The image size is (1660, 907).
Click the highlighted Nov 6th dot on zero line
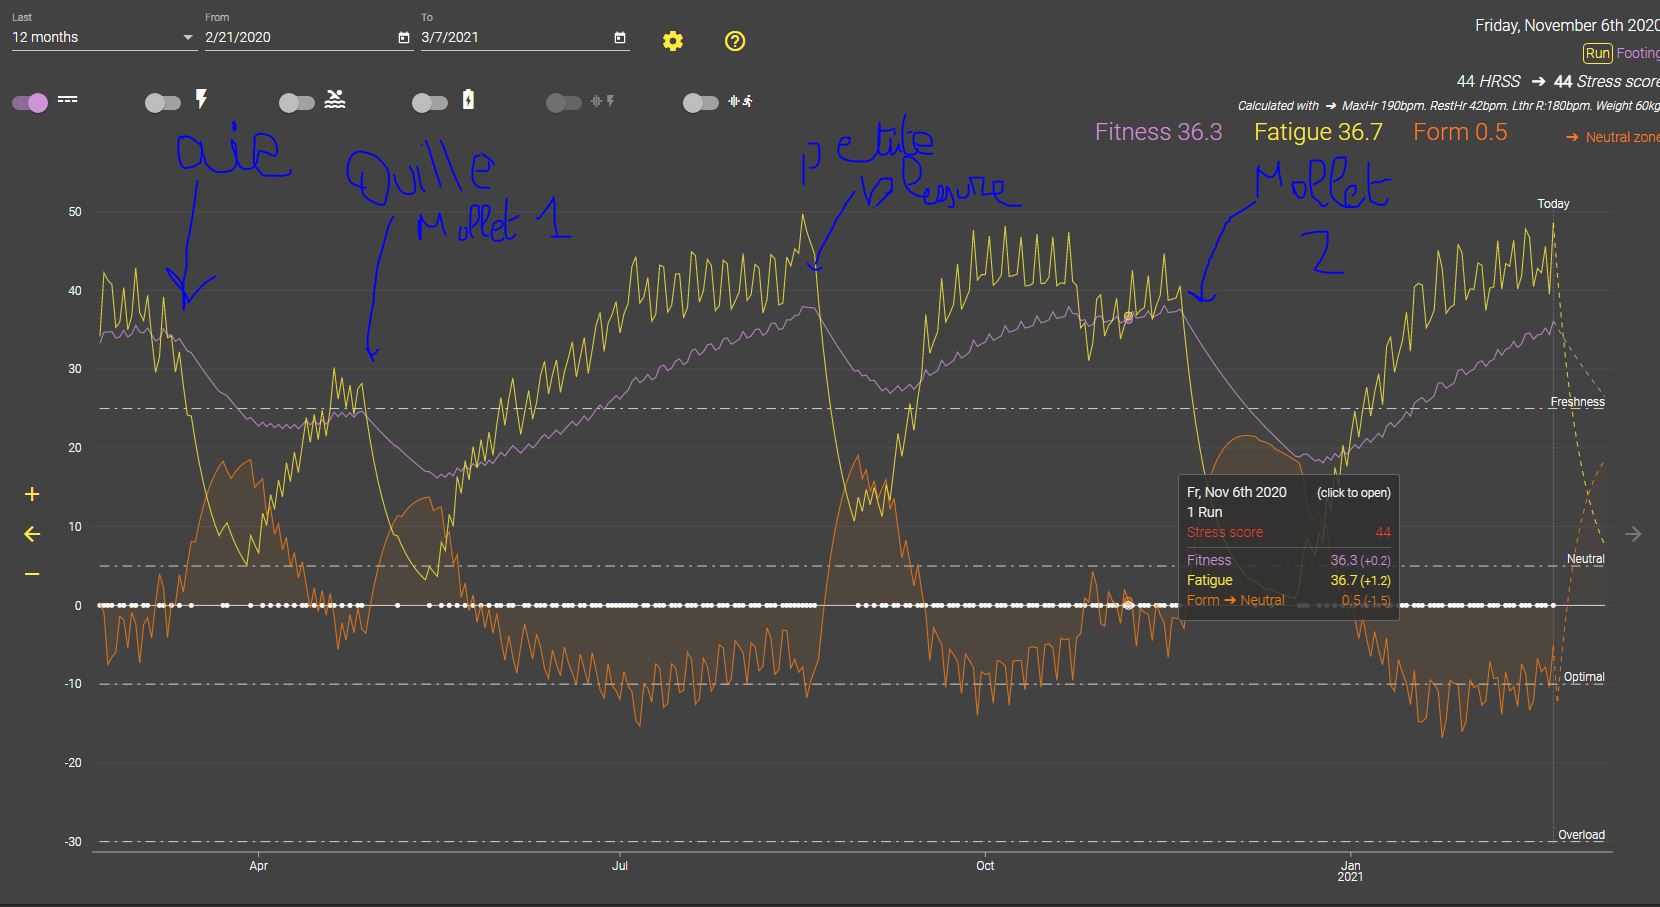(1129, 605)
